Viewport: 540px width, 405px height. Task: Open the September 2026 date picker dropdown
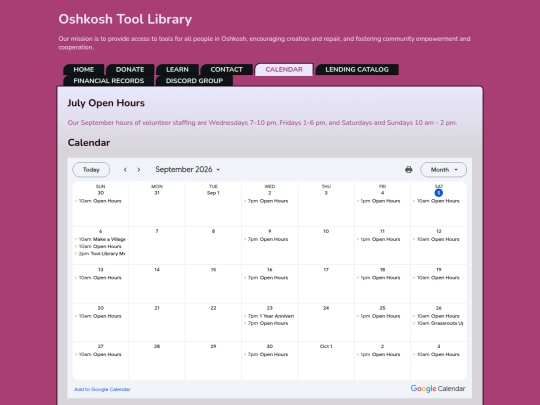pos(188,169)
